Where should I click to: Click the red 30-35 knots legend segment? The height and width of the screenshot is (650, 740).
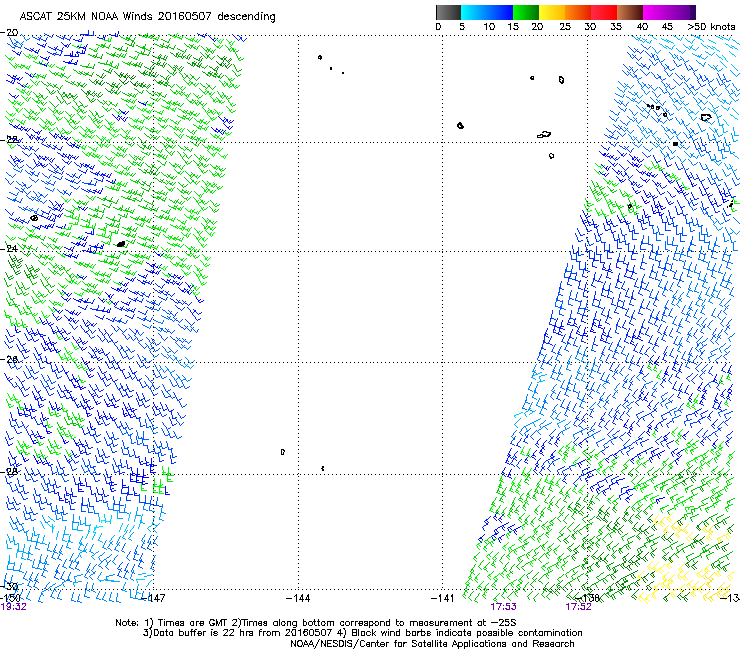(x=604, y=12)
